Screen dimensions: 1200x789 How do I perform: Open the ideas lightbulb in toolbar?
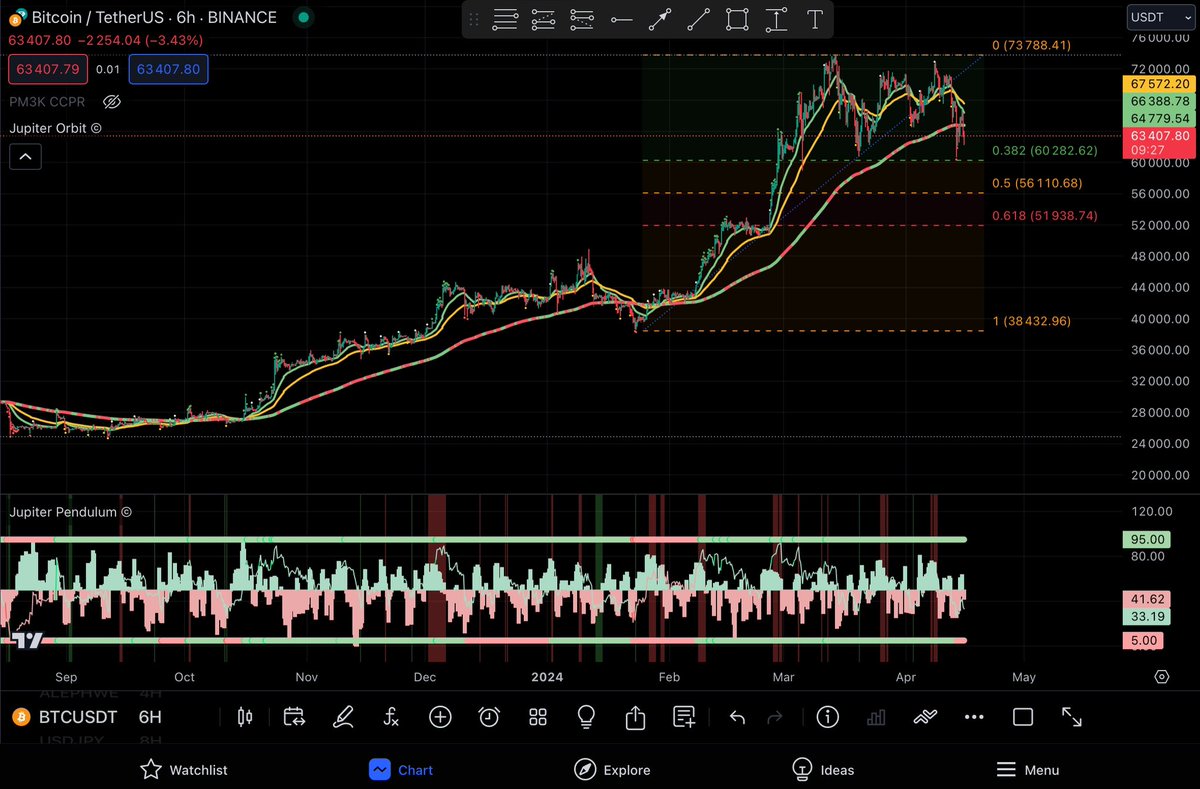(x=587, y=717)
